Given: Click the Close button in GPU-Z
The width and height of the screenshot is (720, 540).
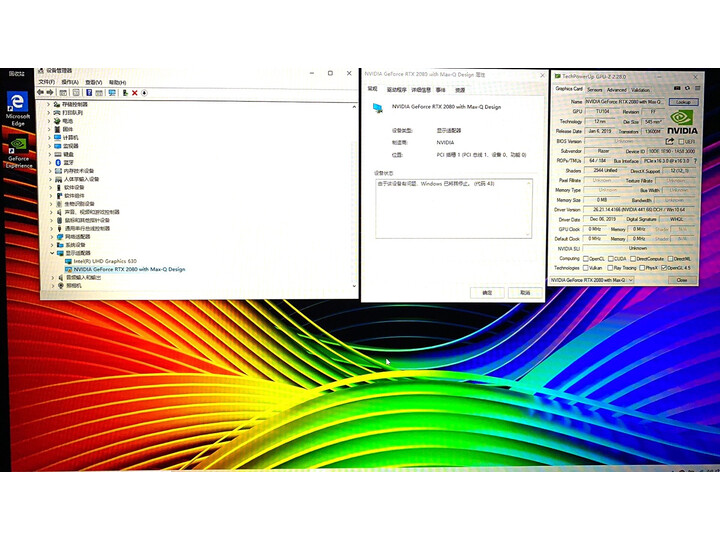Looking at the screenshot, I should pos(682,280).
